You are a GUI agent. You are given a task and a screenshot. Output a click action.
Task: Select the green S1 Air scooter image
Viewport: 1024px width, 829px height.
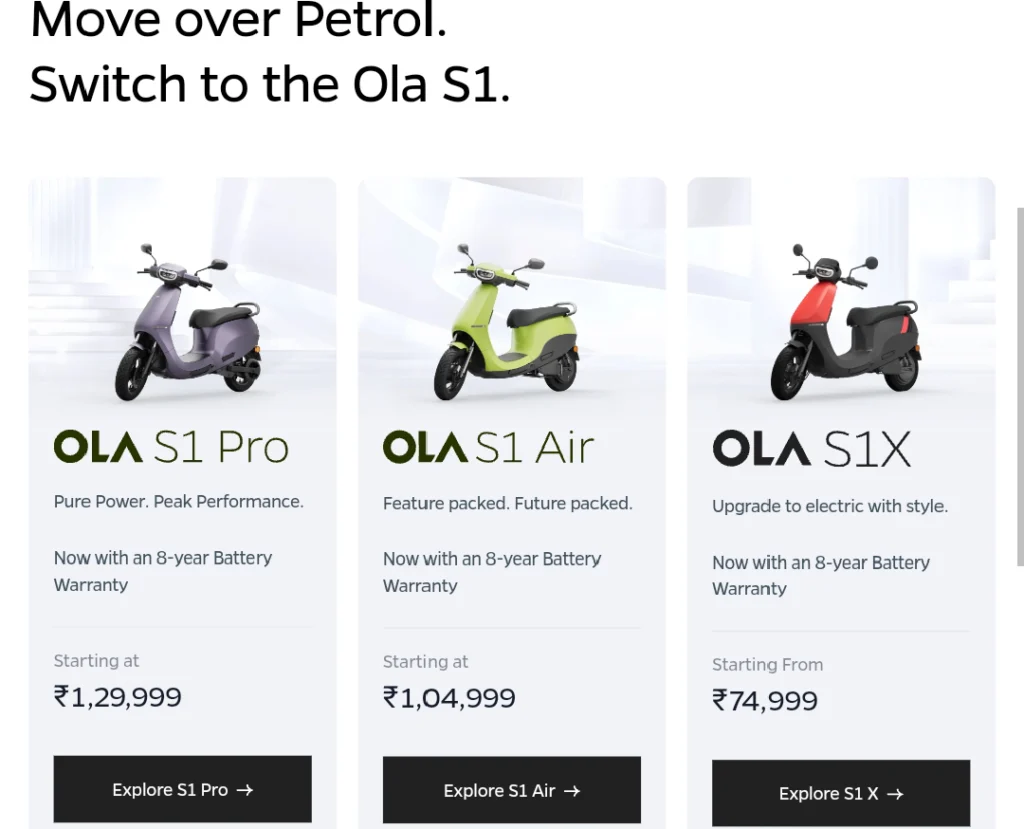[x=506, y=322]
